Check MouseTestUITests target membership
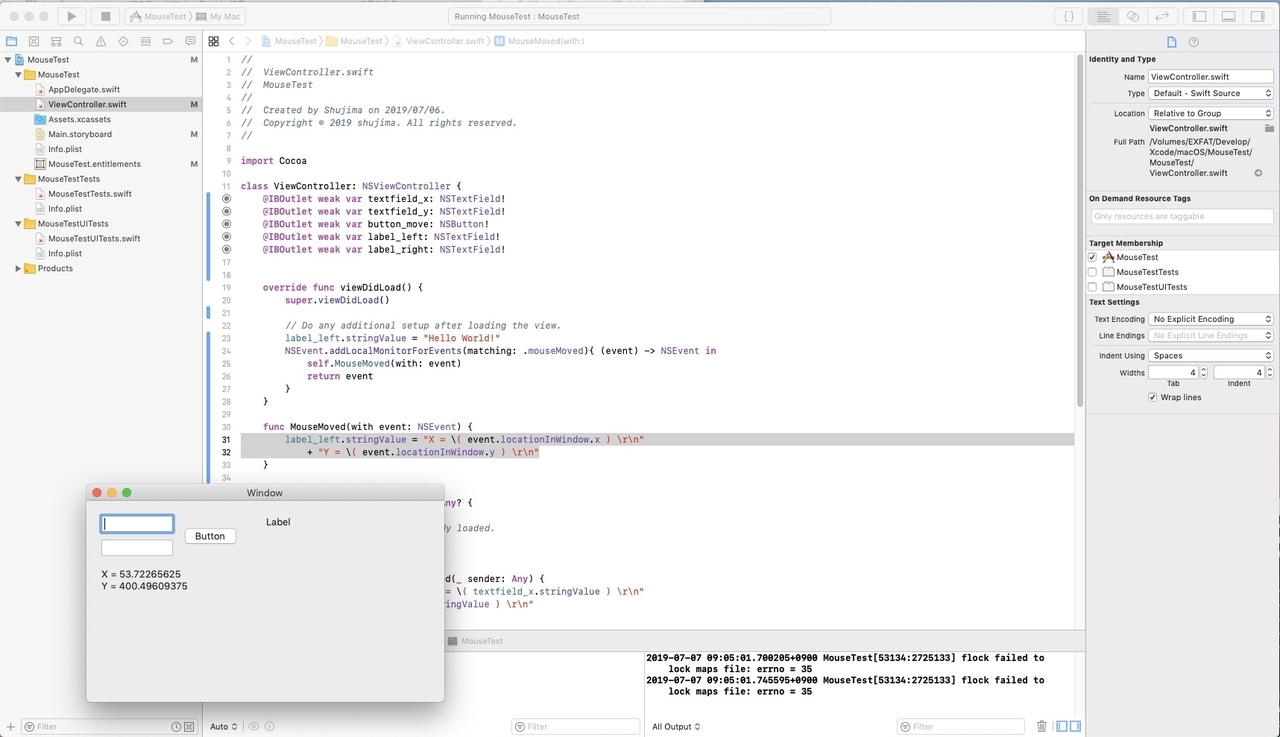This screenshot has height=737, width=1280. point(1092,287)
